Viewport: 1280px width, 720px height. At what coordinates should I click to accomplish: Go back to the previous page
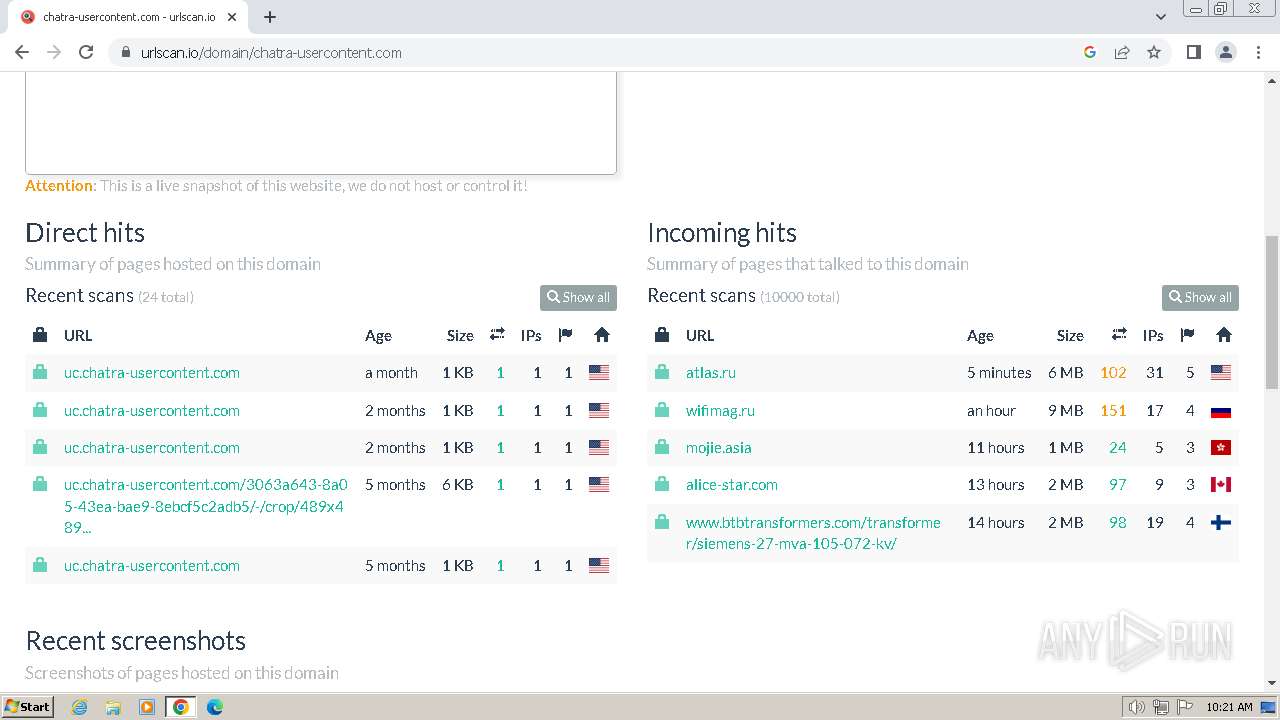[22, 52]
